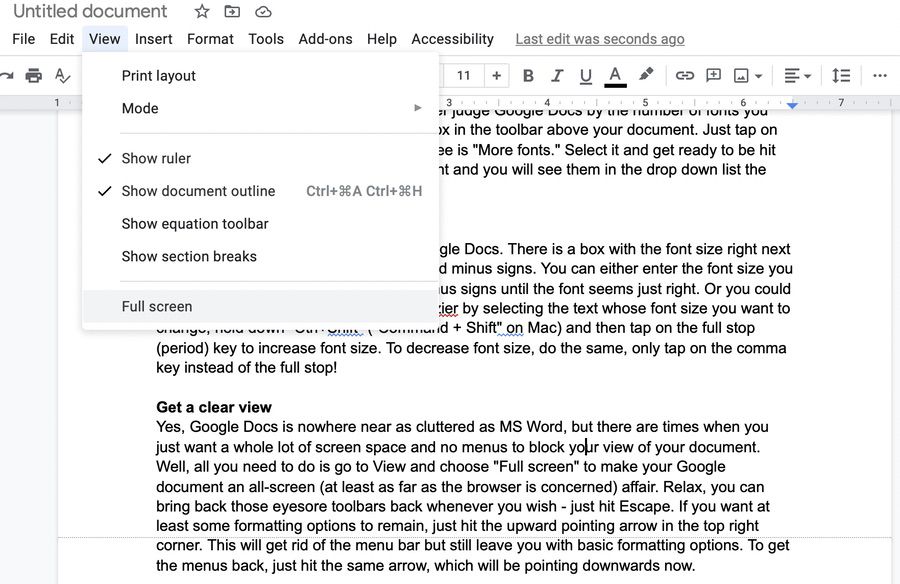Open the Tools menu
Screen dimensions: 900x584
266,39
